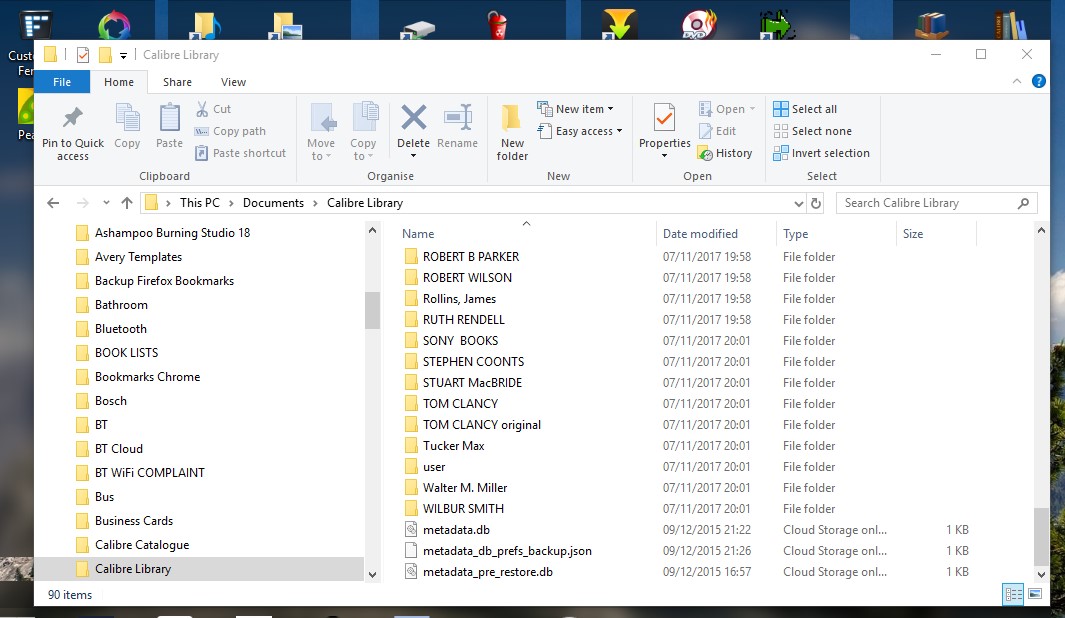Open Properties via the ribbon icon
This screenshot has width=1065, height=618.
click(664, 119)
